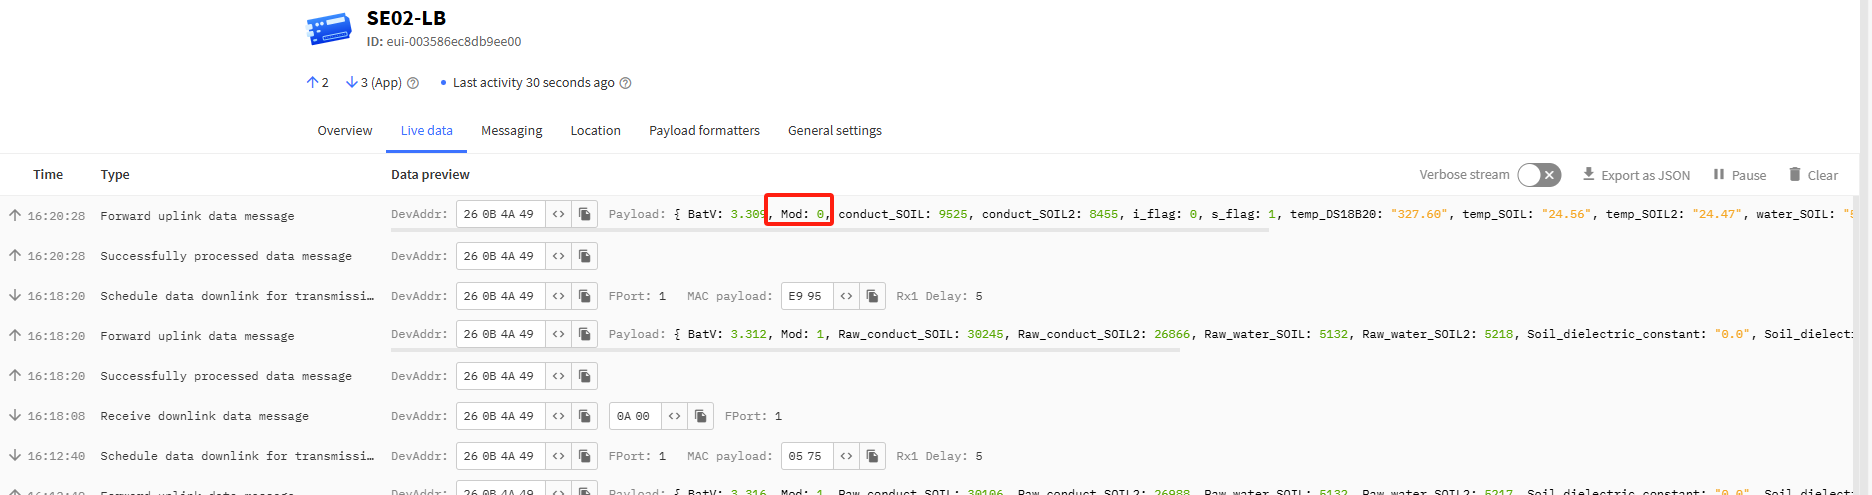The height and width of the screenshot is (495, 1872).
Task: Go to Payload formatters tab
Action: click(x=704, y=131)
